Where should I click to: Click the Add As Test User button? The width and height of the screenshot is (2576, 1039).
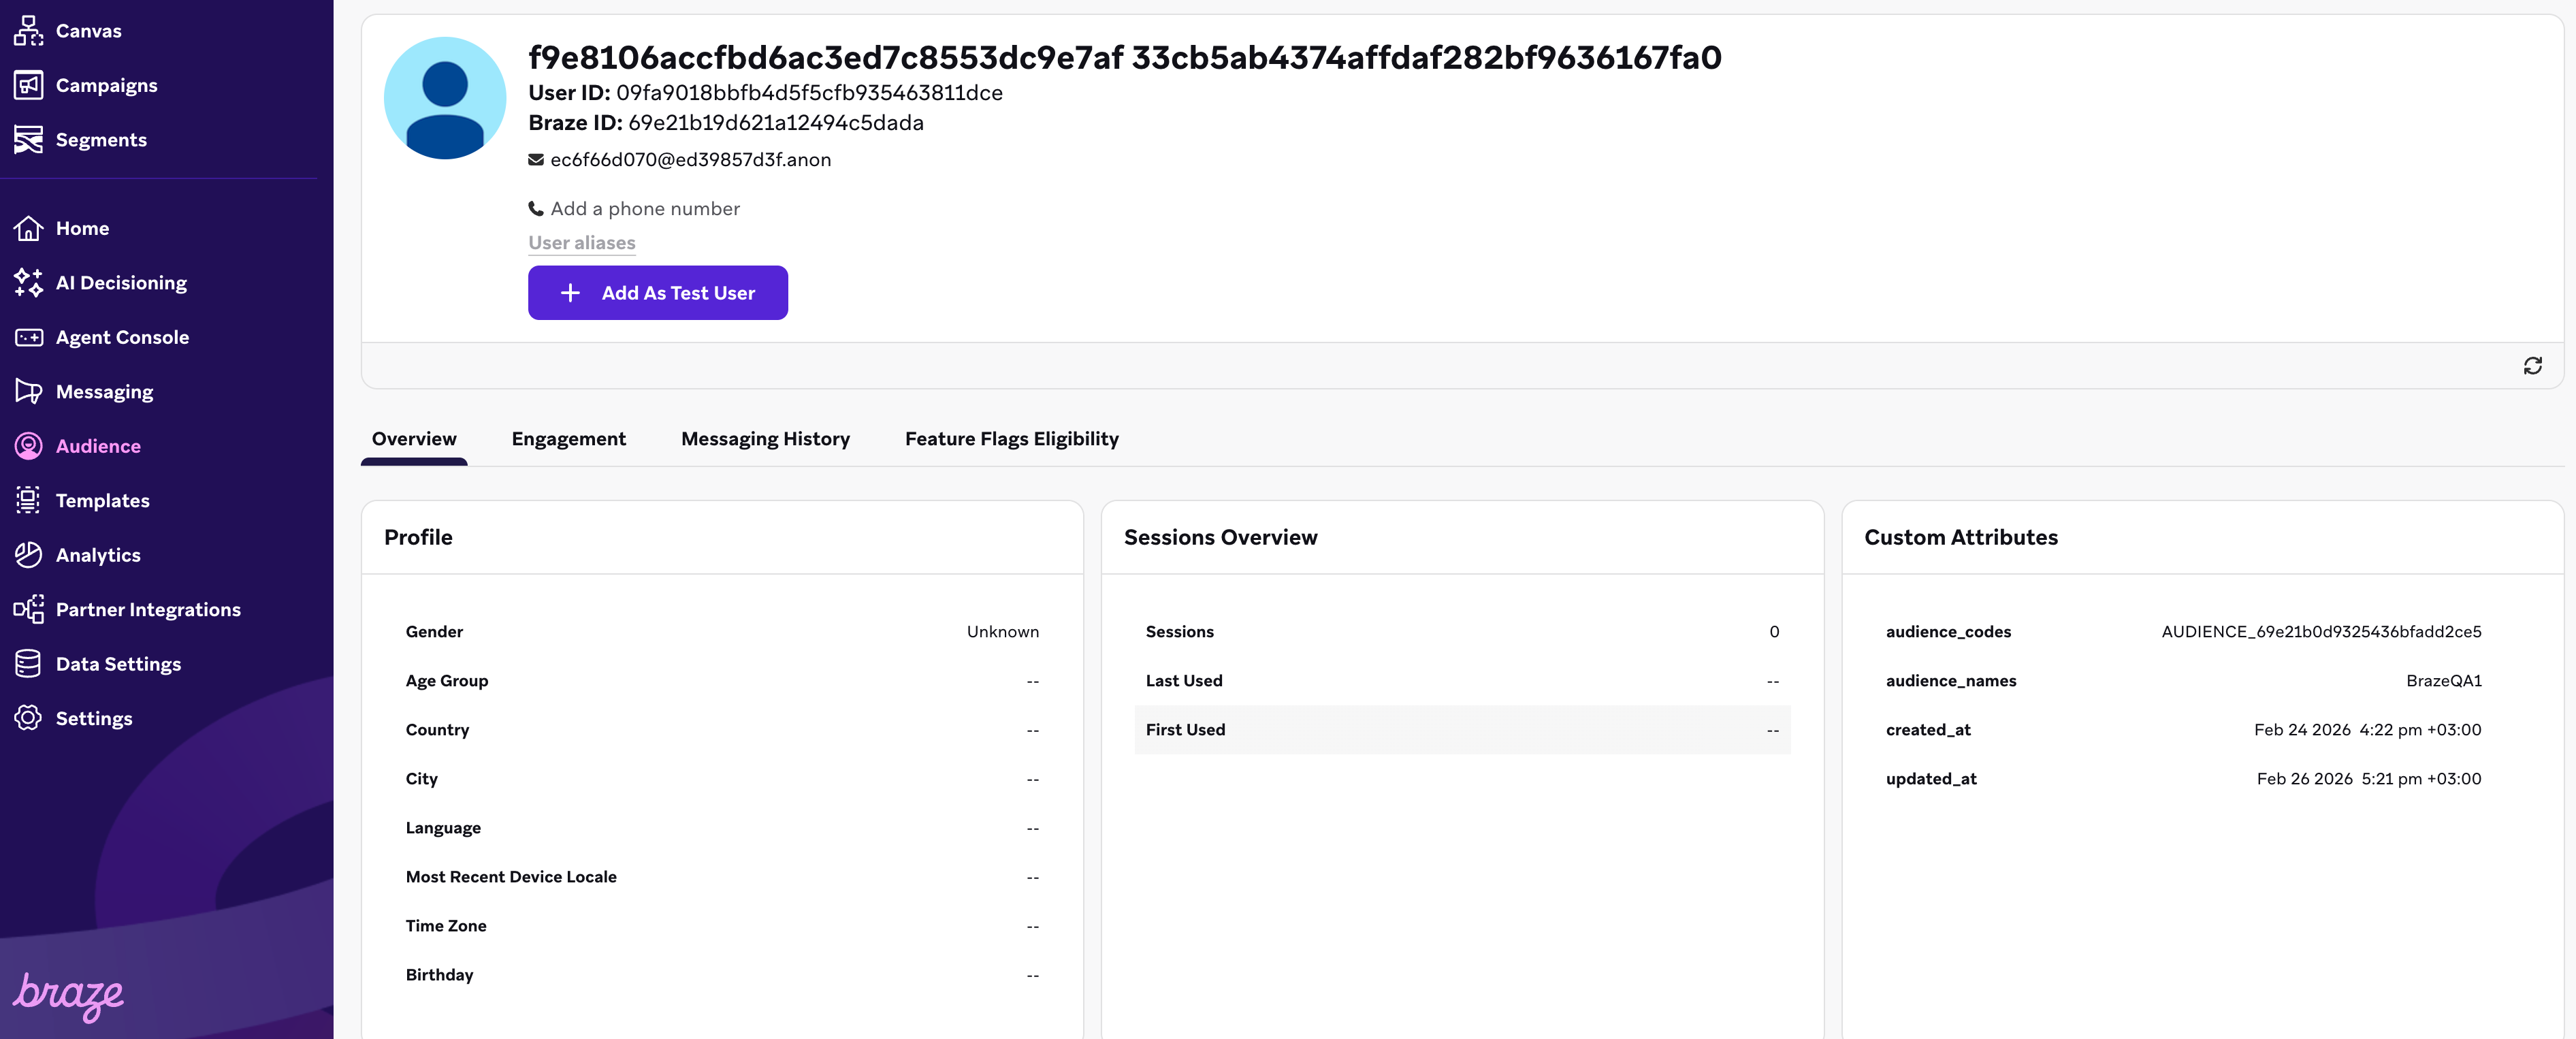(x=657, y=293)
